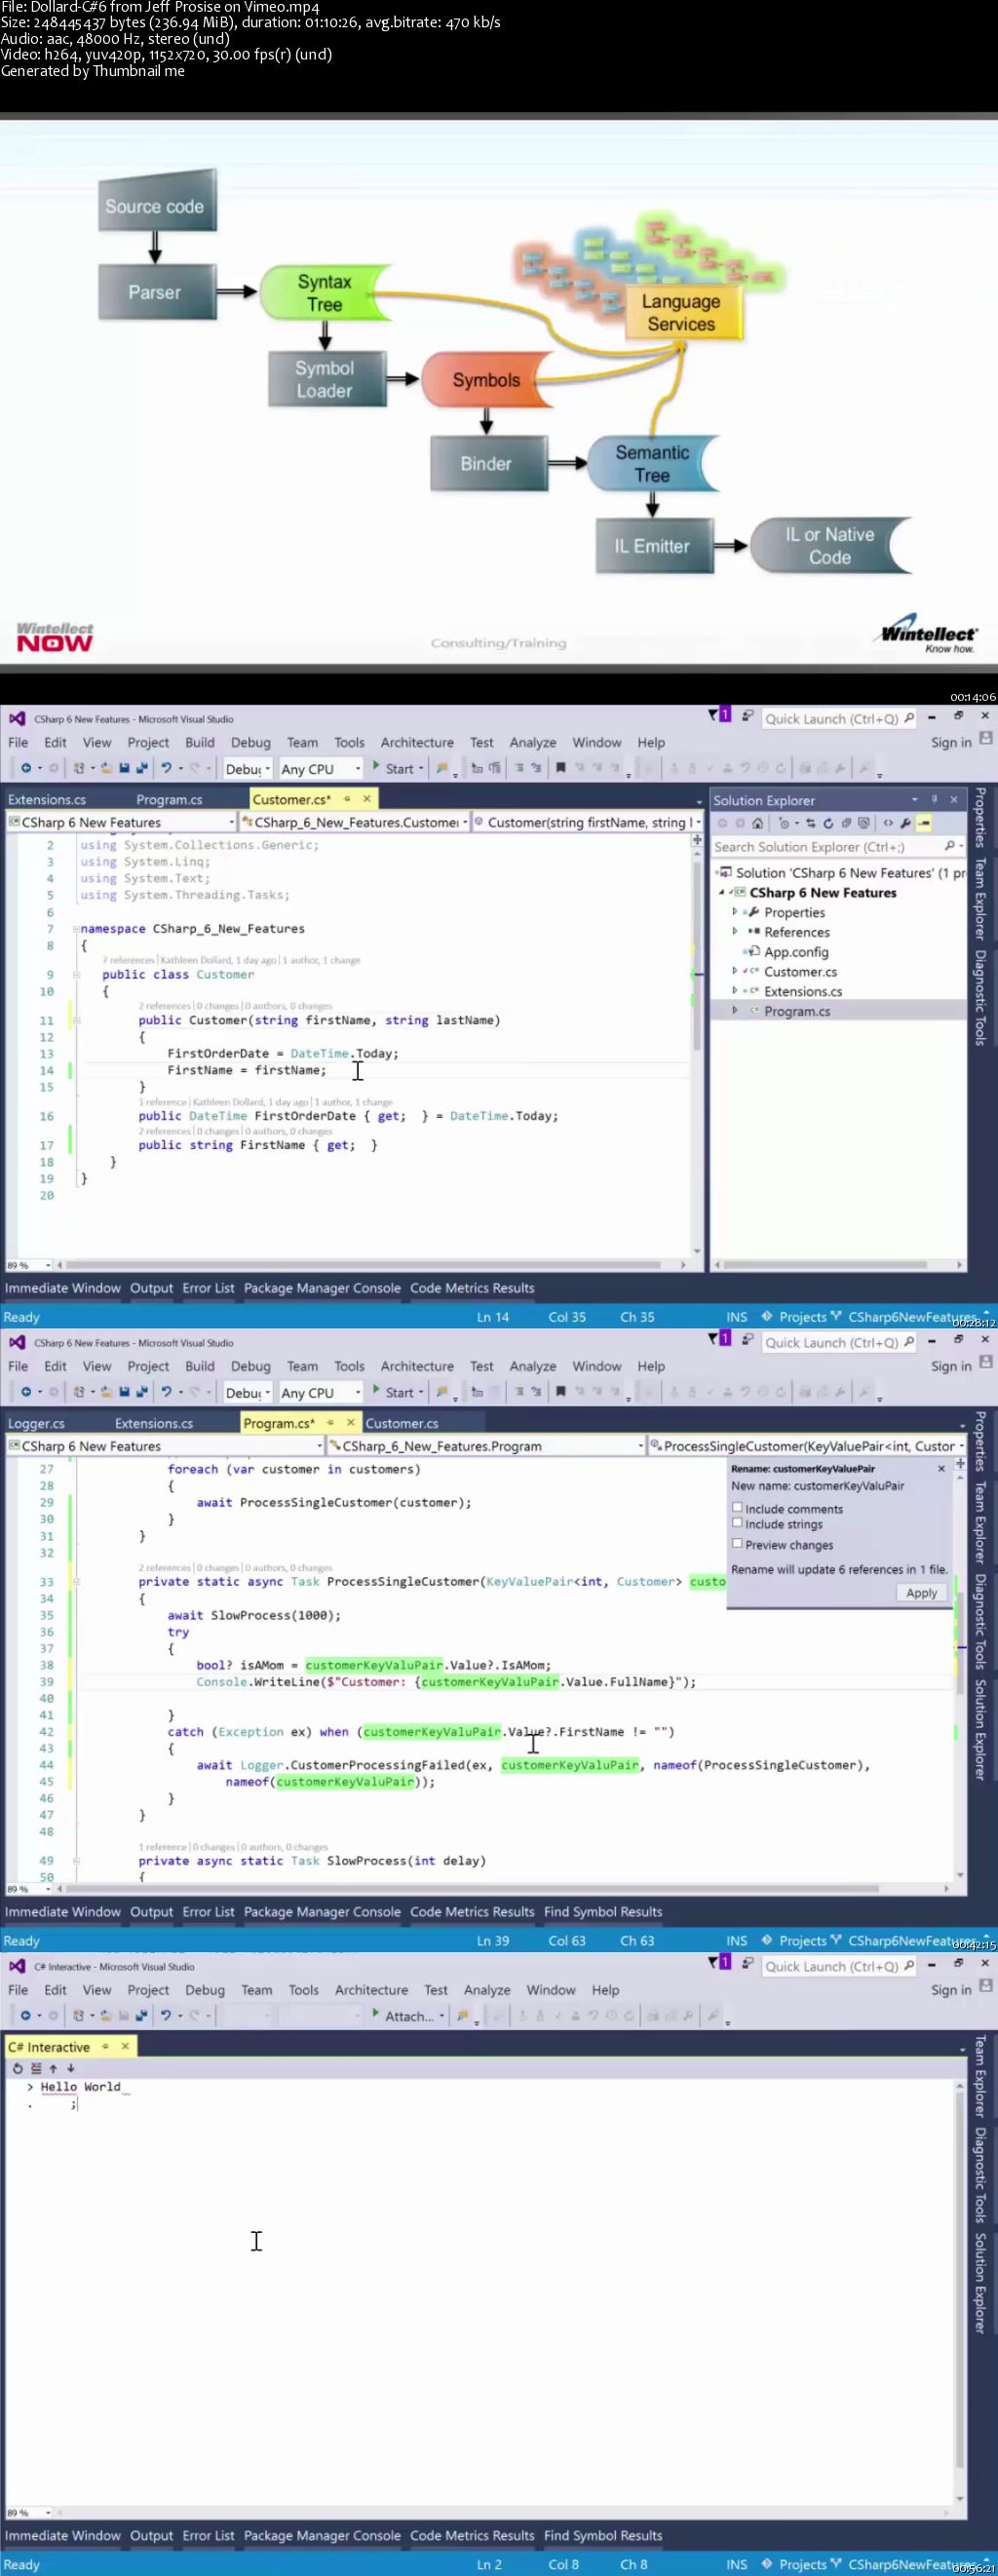Open Error List tab in Customer.cs window
The width and height of the screenshot is (998, 2576).
point(208,1288)
